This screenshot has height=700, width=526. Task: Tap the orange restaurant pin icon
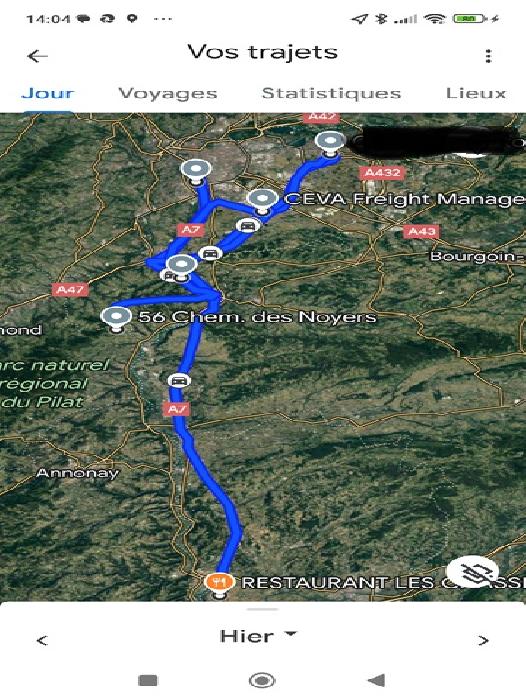(219, 582)
